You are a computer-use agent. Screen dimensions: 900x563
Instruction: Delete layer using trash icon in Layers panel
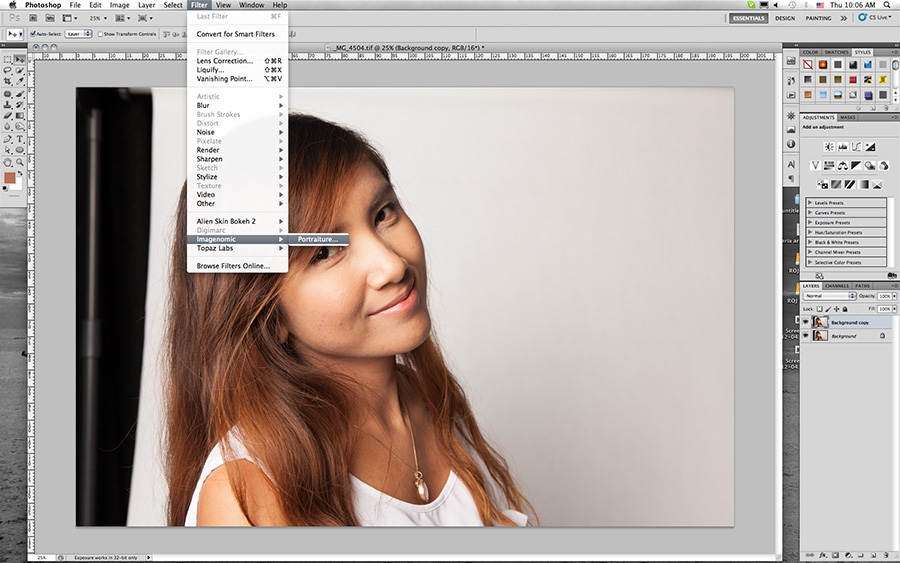point(886,555)
